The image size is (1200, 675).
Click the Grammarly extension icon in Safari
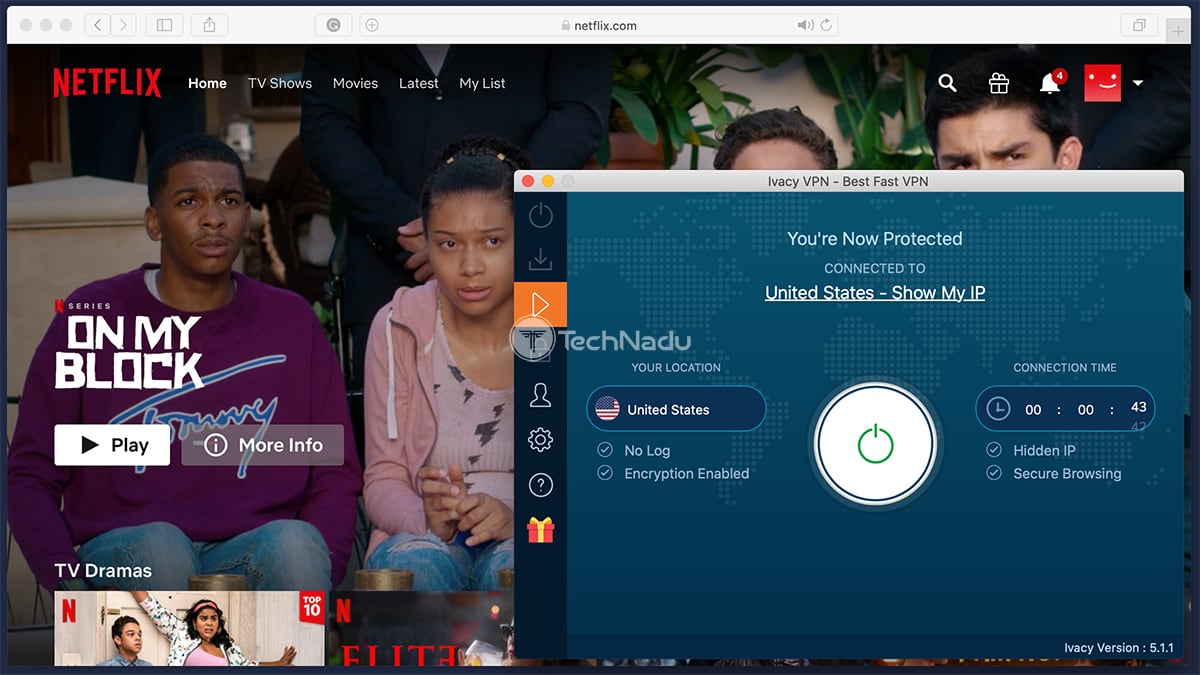[333, 25]
